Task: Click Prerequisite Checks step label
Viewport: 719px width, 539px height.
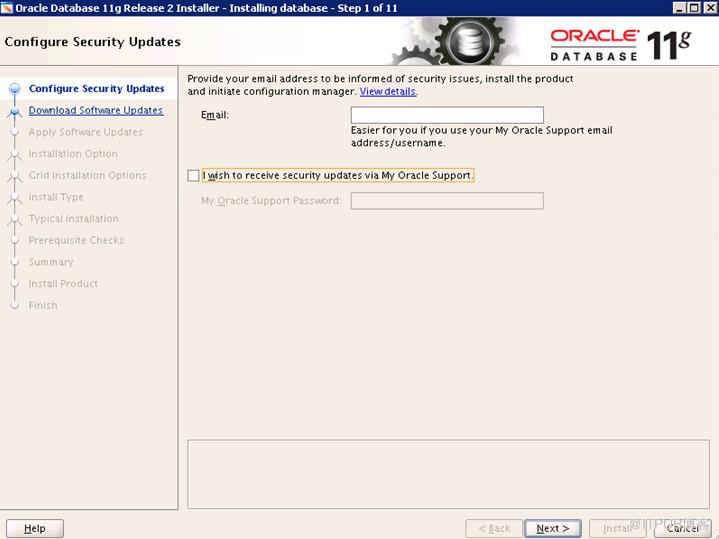Action: click(76, 240)
